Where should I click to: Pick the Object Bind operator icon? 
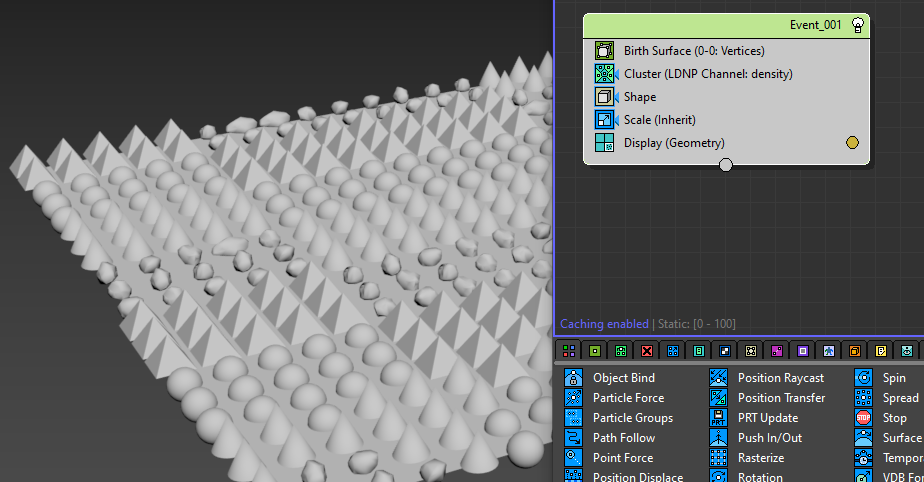tap(573, 378)
